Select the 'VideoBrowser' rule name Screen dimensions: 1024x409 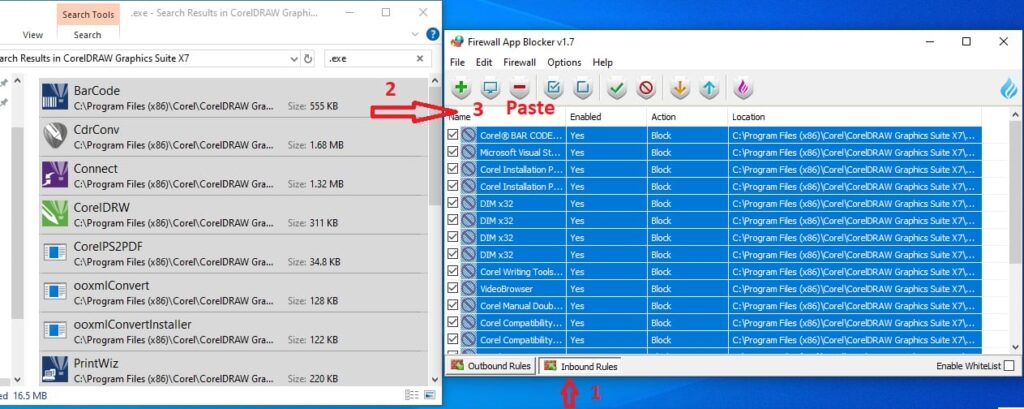click(x=506, y=289)
